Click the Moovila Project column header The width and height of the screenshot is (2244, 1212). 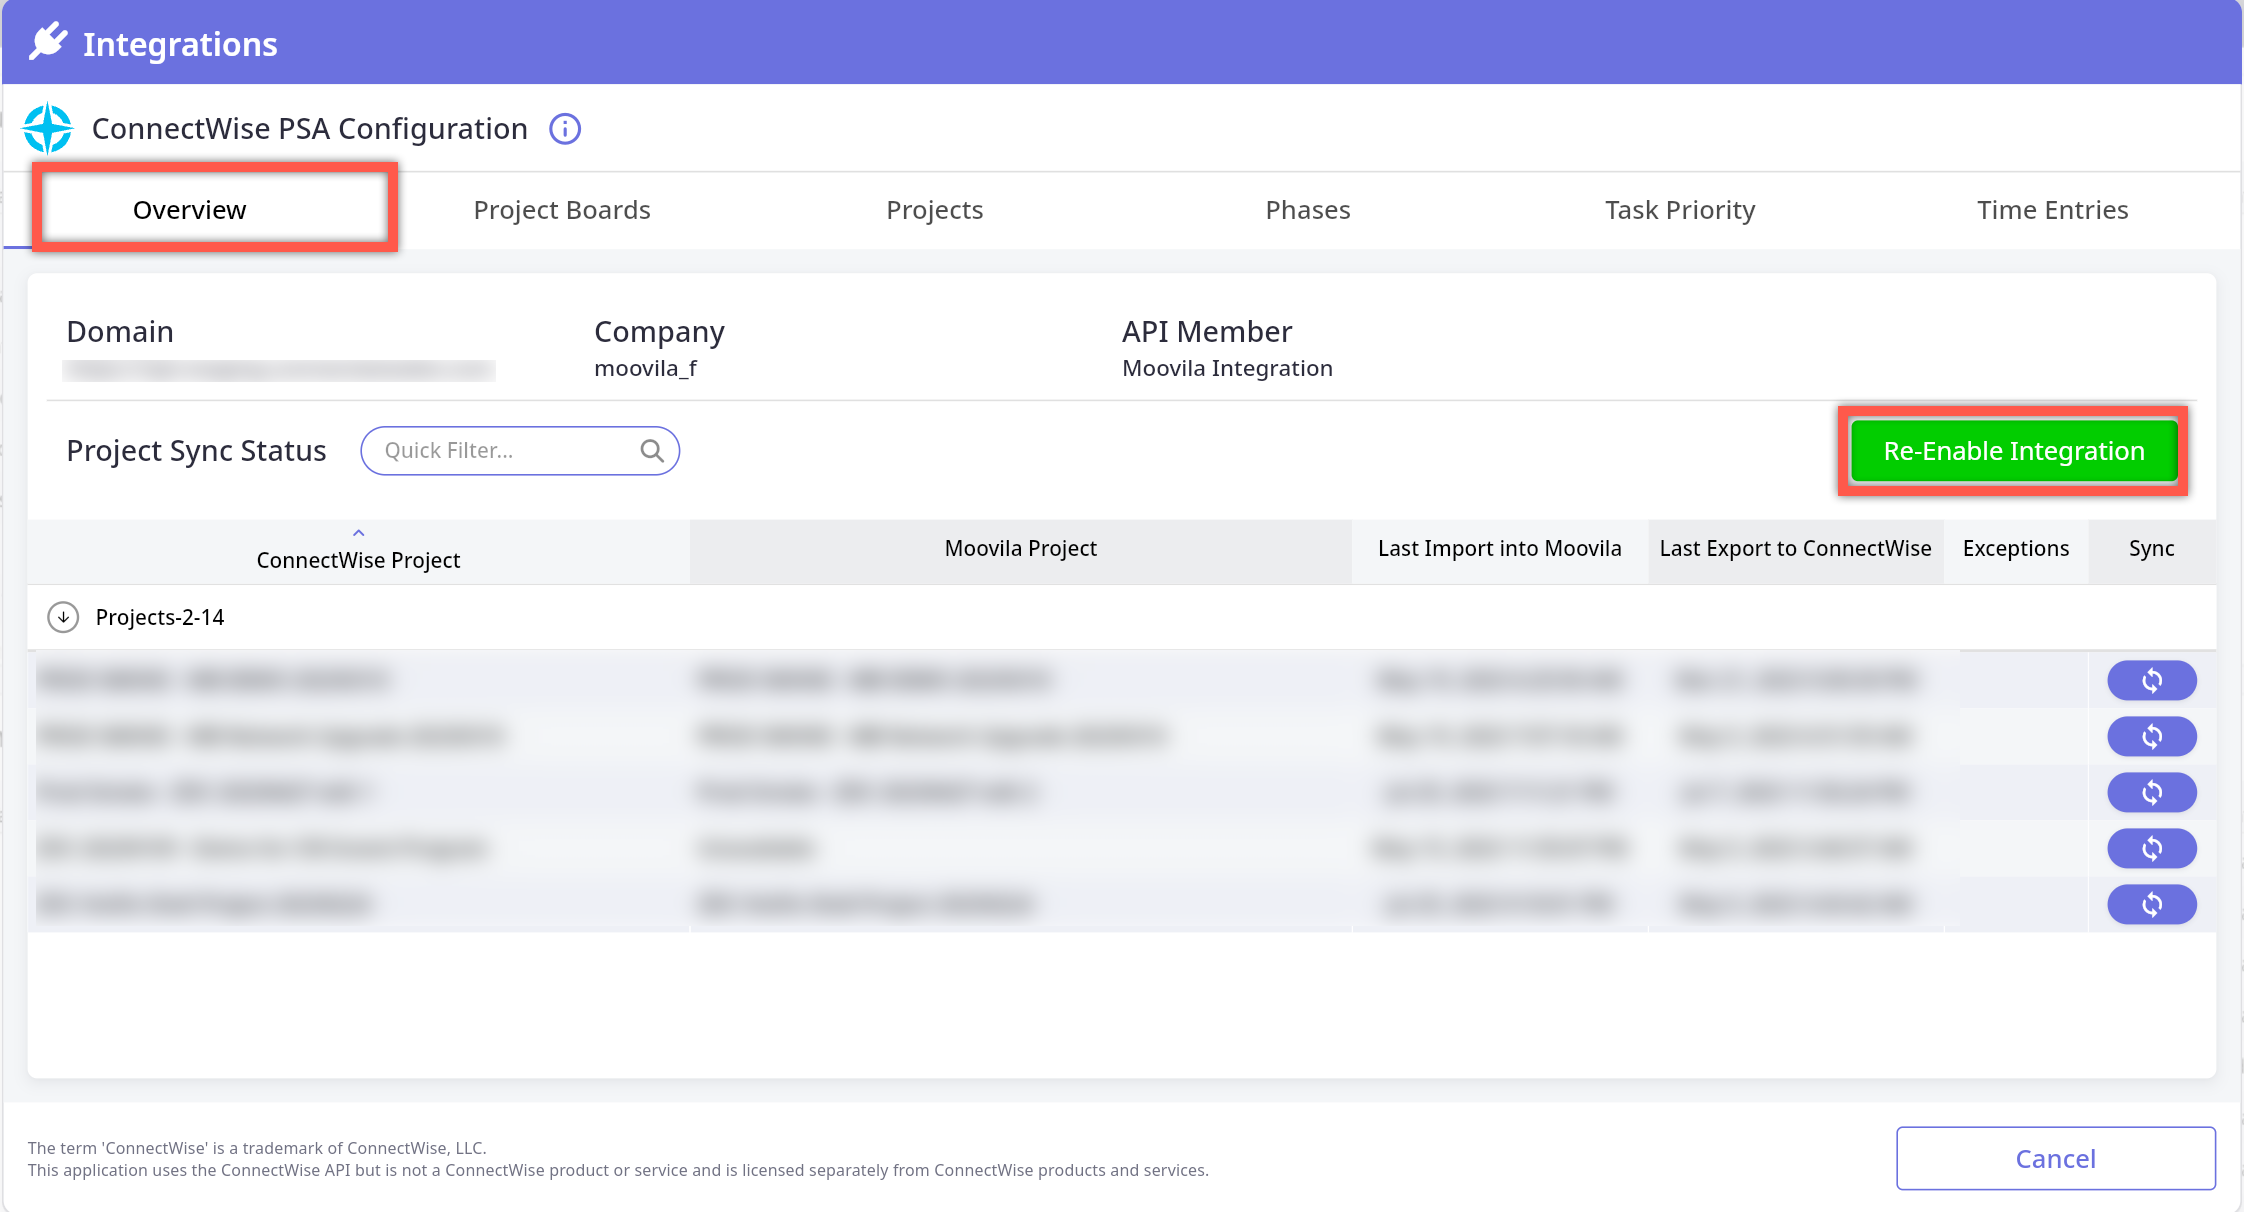coord(1020,548)
